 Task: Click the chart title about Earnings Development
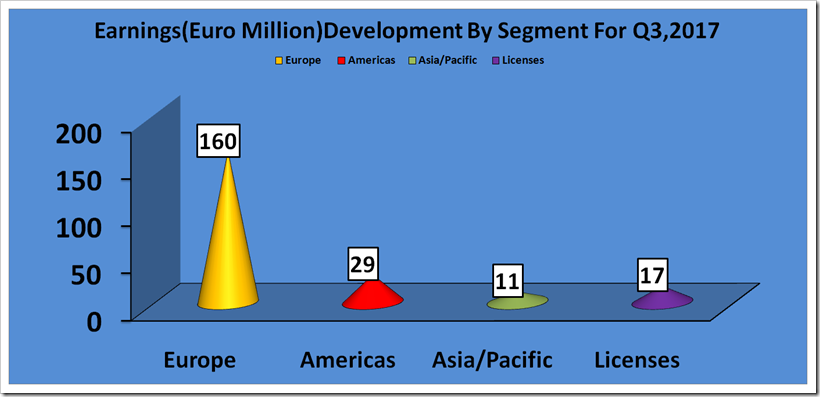click(x=407, y=31)
